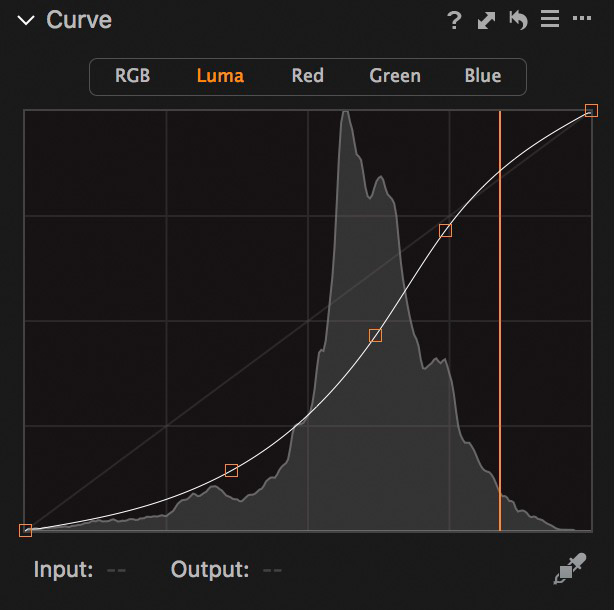Viewport: 614px width, 610px height.
Task: Reset the curve with the undo arrow
Action: 518,20
